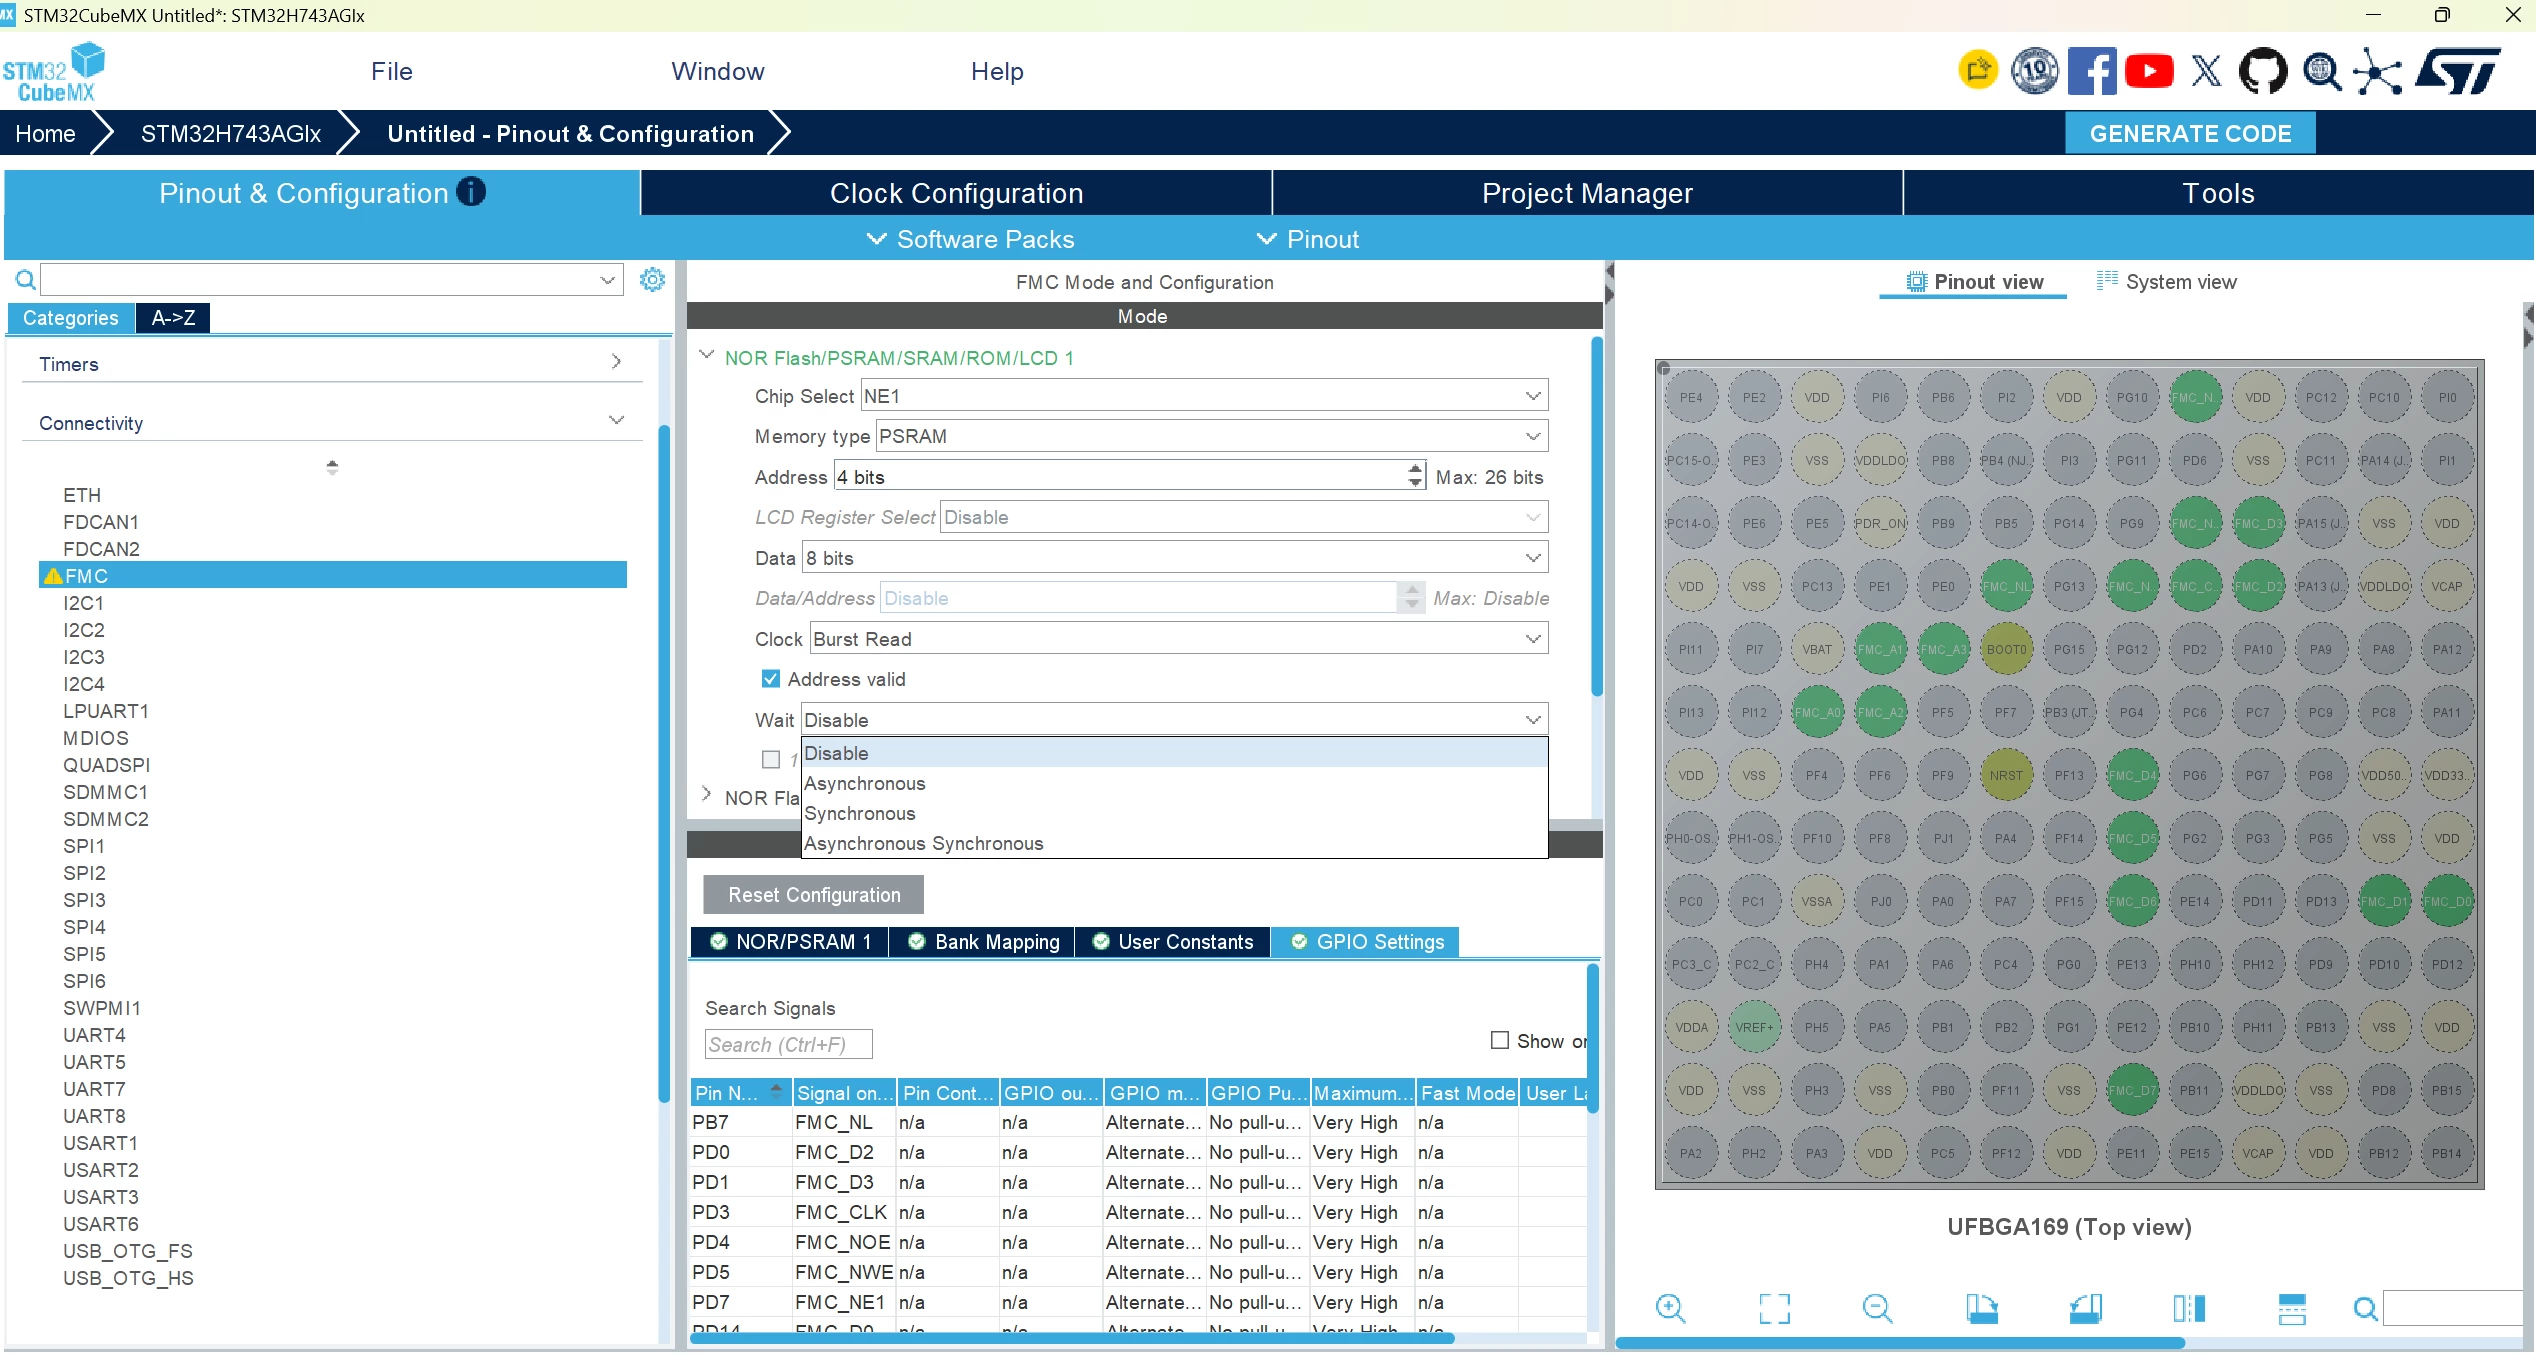Click the GENERATE CODE button

point(2190,133)
